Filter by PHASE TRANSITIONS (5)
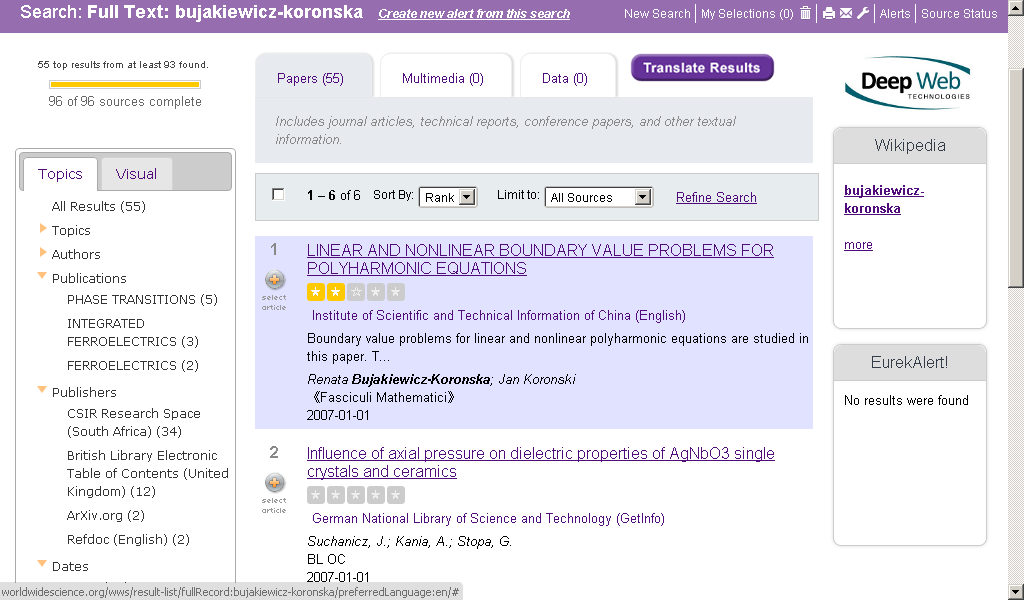Image resolution: width=1024 pixels, height=600 pixels. coord(142,300)
